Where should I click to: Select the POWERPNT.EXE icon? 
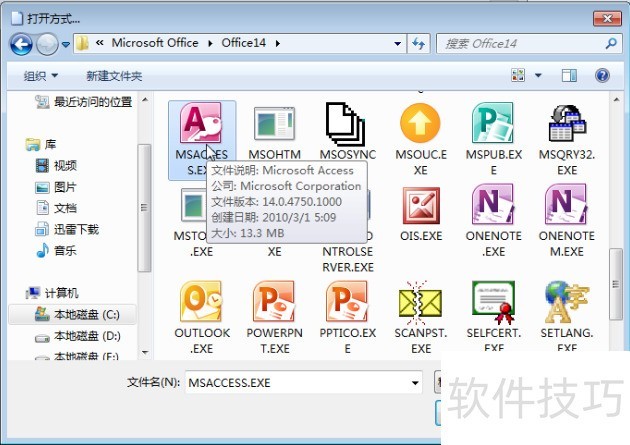click(274, 302)
